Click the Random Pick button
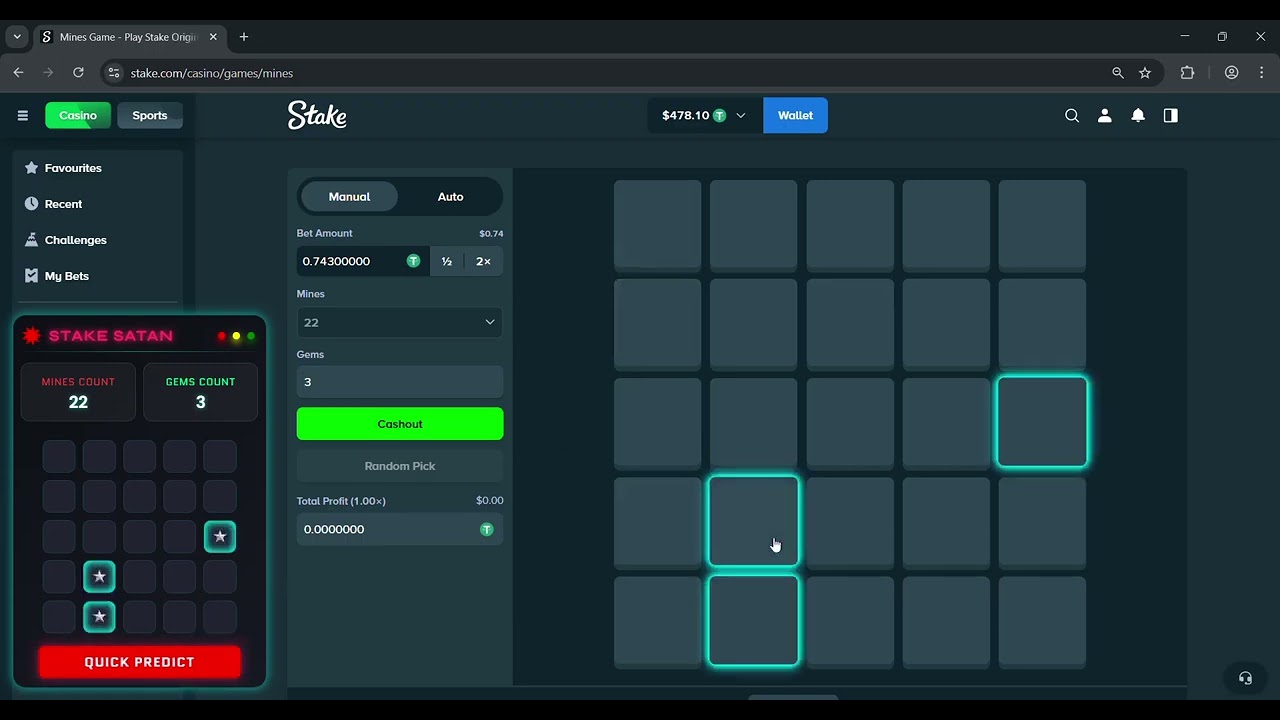 400,466
